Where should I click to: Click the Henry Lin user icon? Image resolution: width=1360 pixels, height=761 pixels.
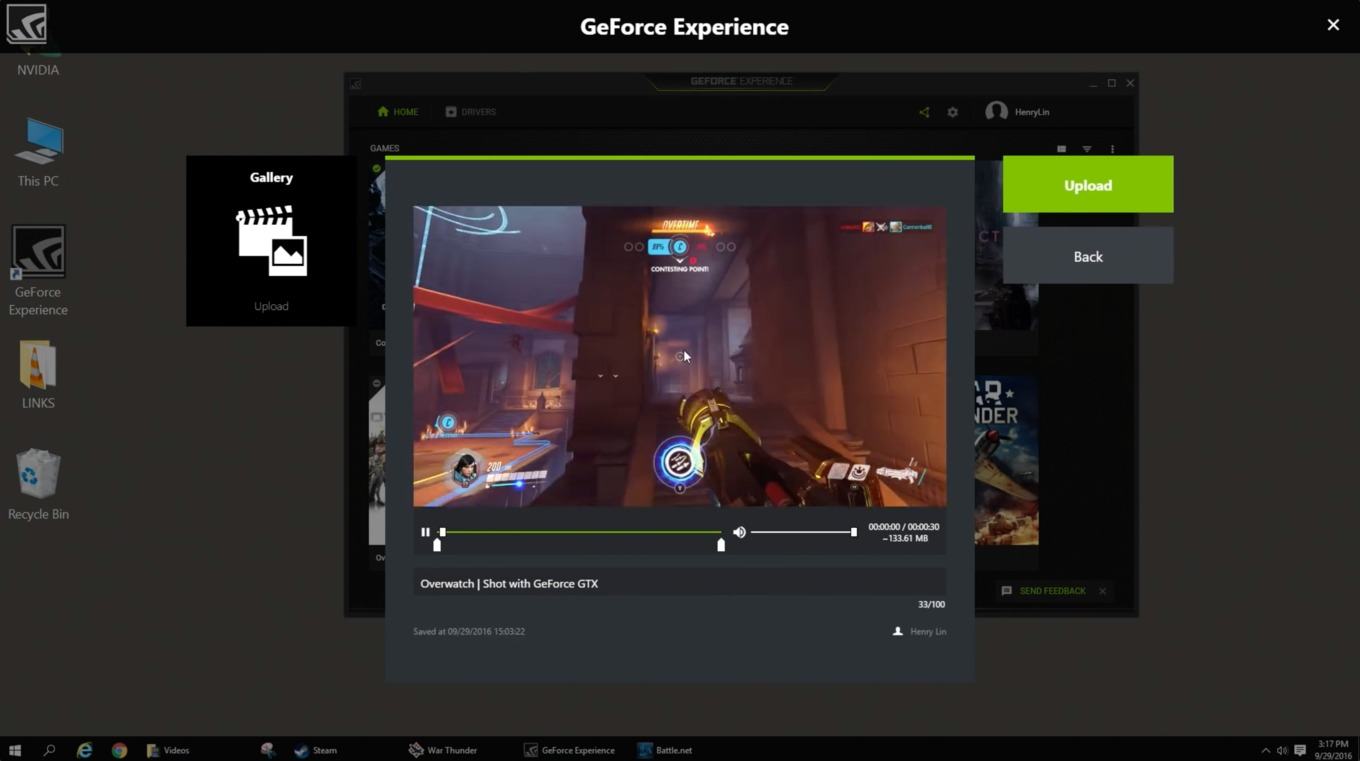pyautogui.click(x=898, y=631)
